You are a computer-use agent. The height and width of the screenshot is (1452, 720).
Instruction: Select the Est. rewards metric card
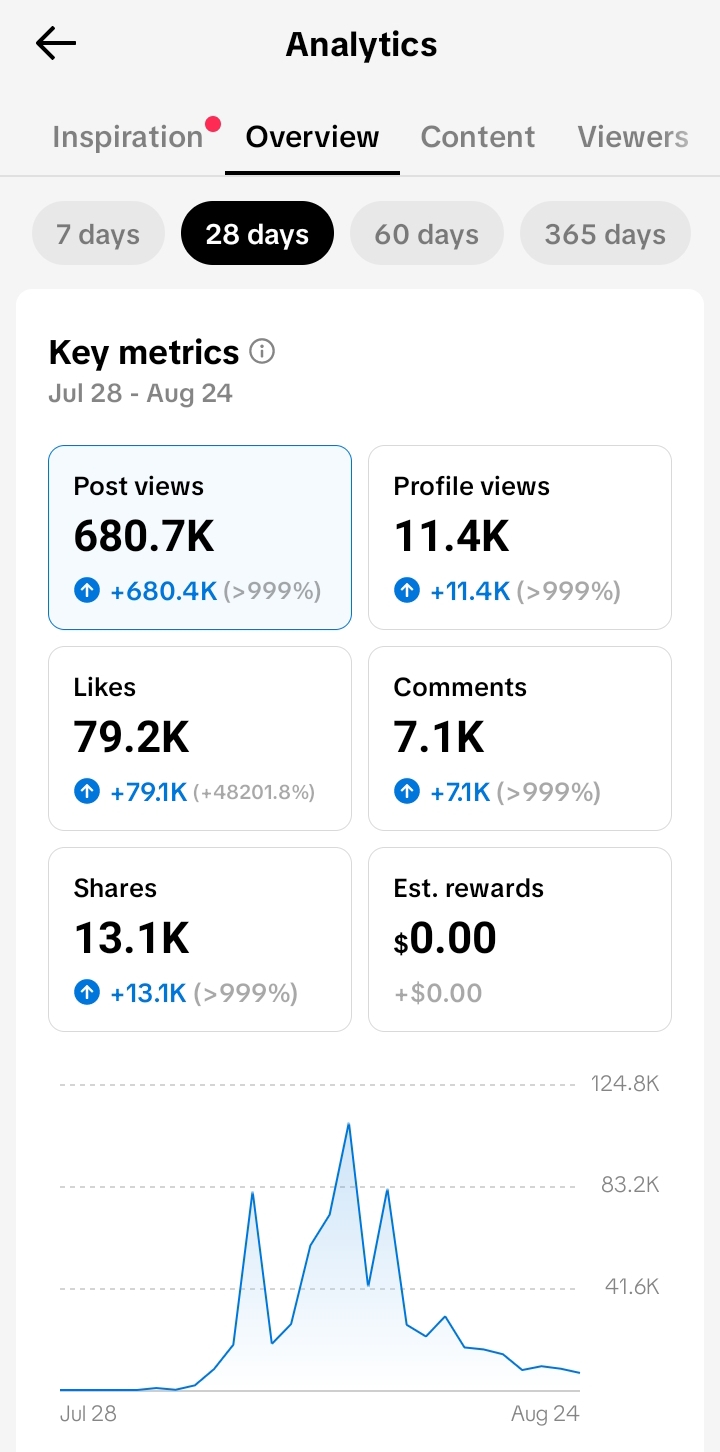(520, 939)
